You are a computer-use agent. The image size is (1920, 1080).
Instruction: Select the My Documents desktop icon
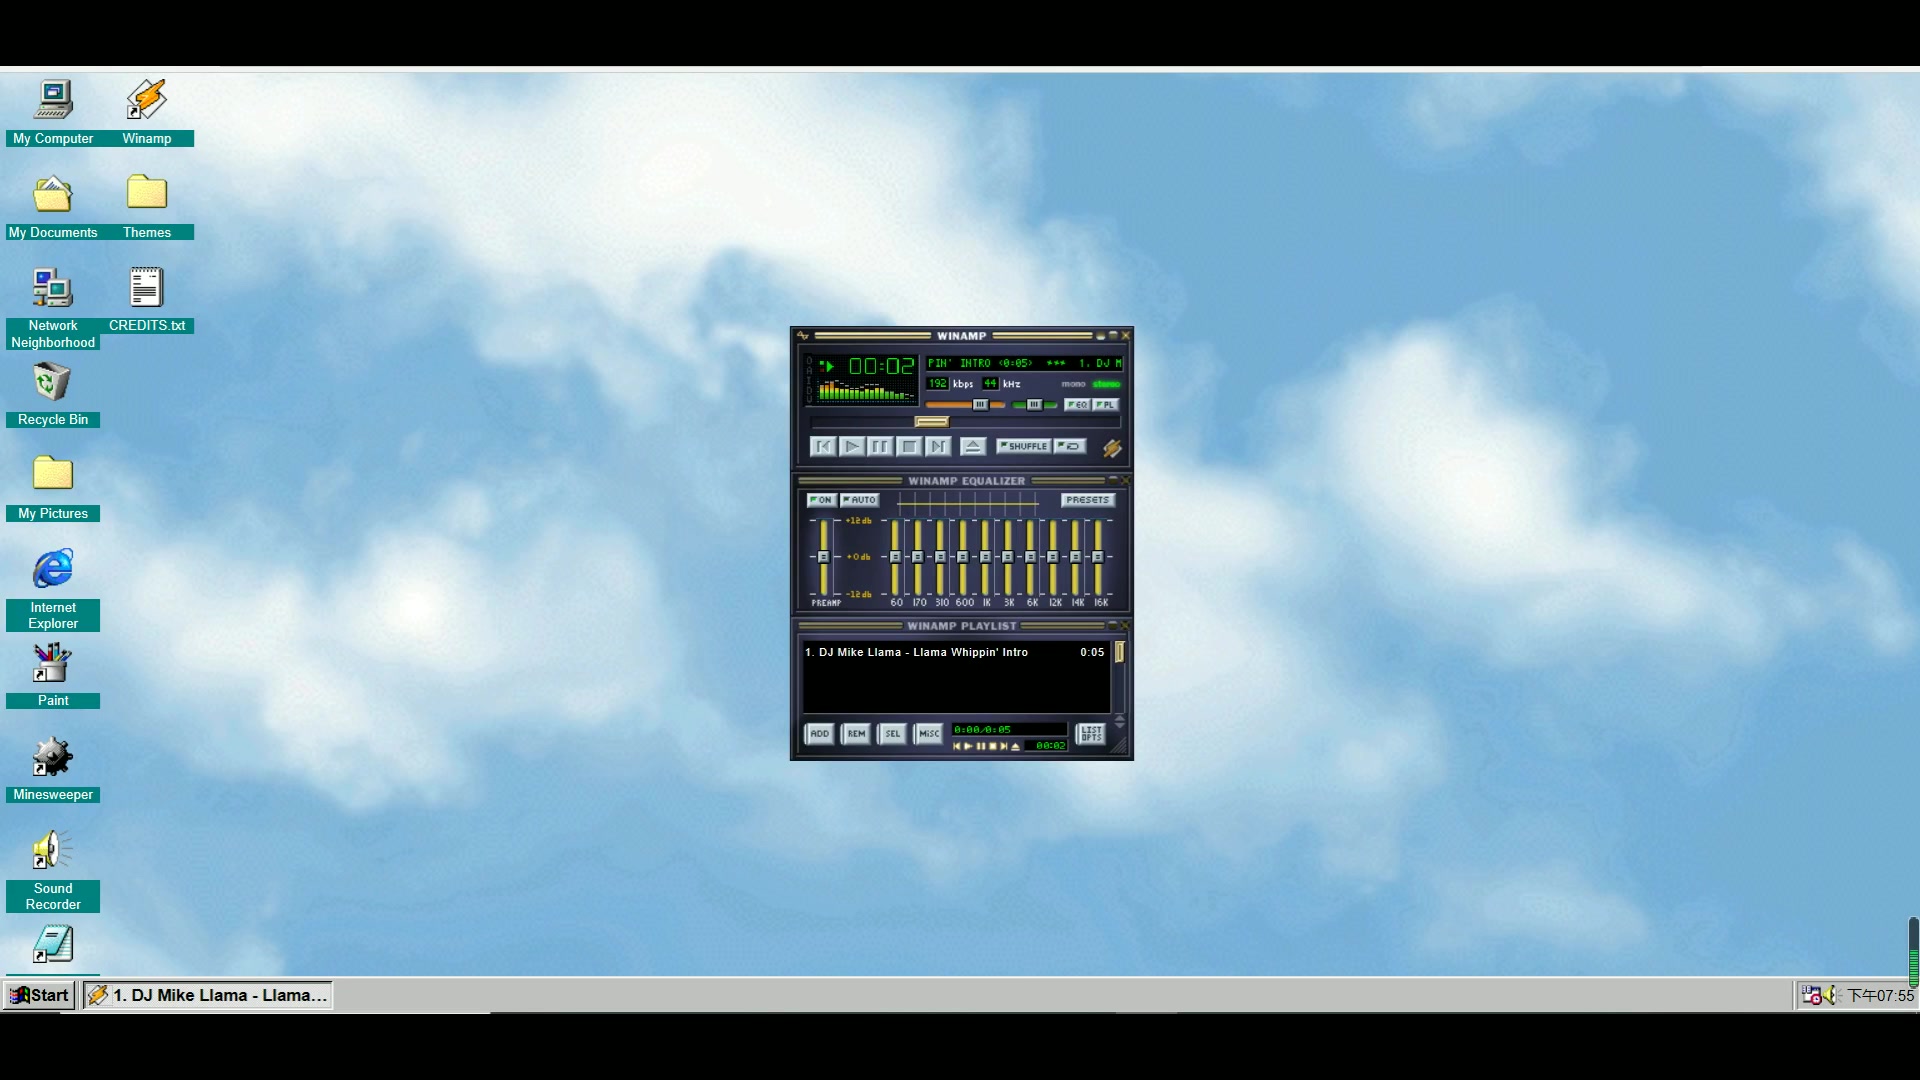(53, 206)
